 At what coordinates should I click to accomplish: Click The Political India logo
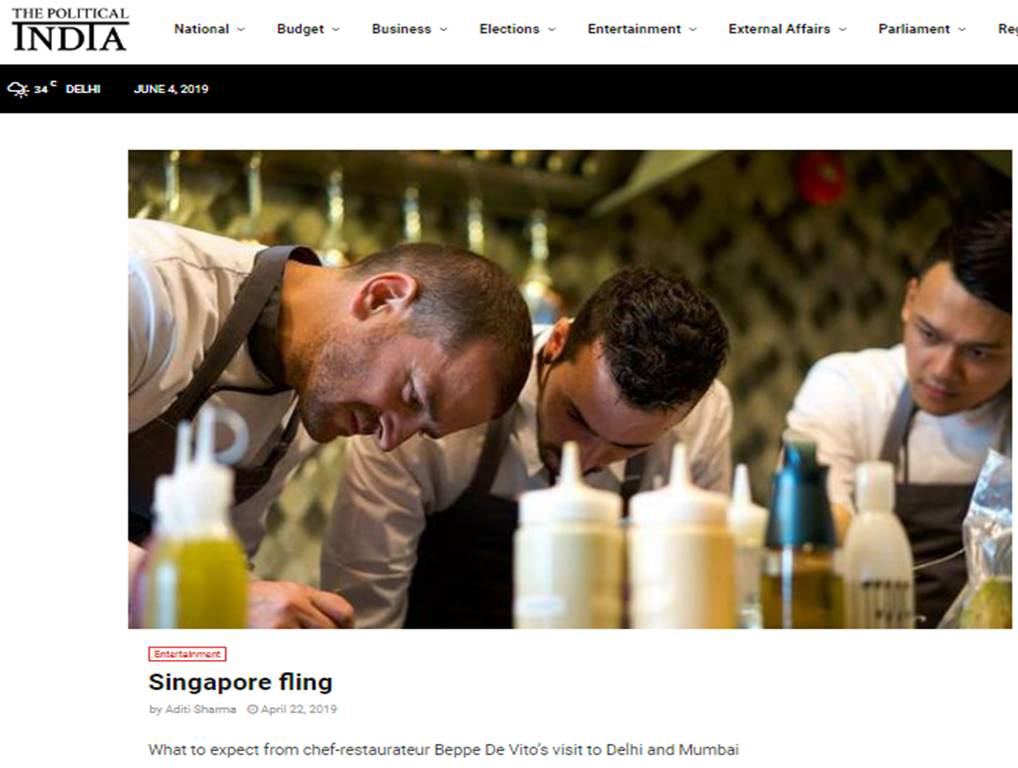[70, 30]
